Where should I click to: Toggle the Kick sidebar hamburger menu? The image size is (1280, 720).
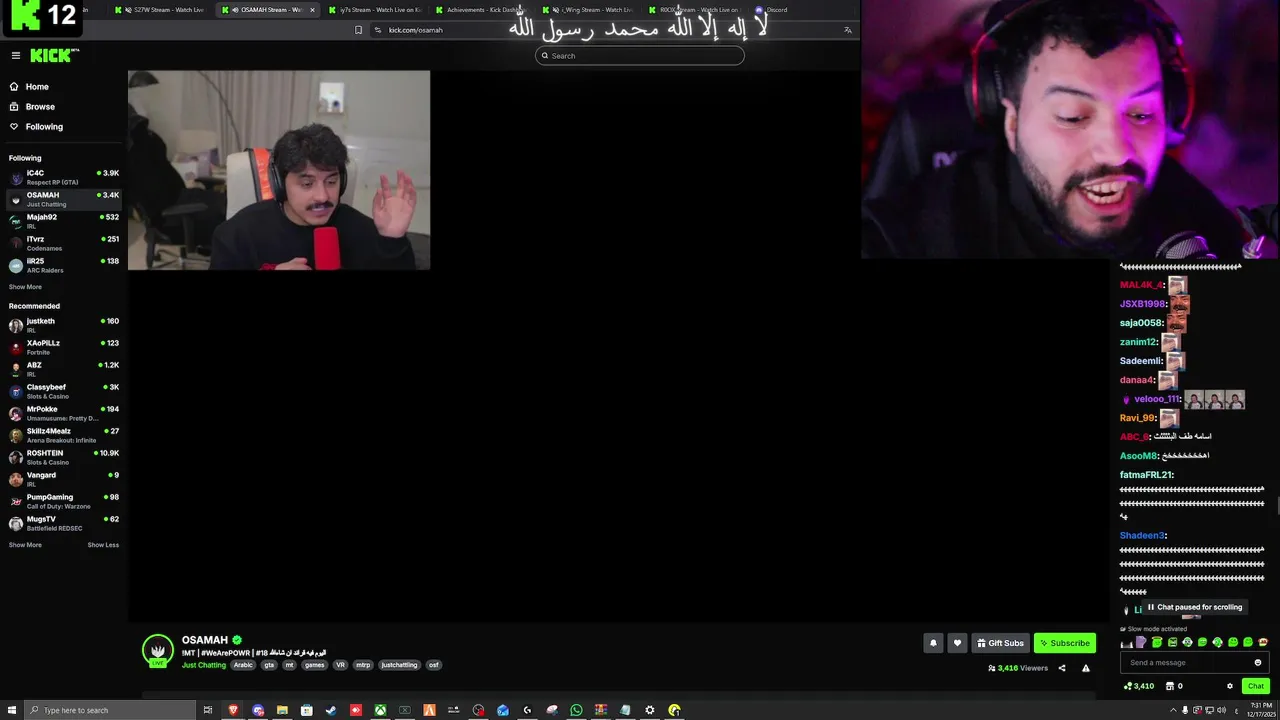tap(16, 55)
